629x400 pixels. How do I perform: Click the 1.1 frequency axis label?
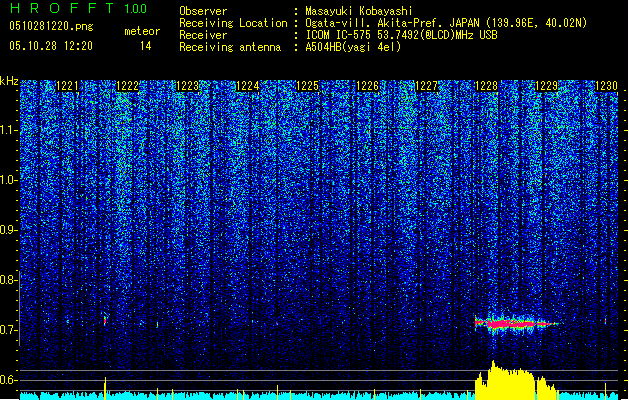(x=8, y=130)
